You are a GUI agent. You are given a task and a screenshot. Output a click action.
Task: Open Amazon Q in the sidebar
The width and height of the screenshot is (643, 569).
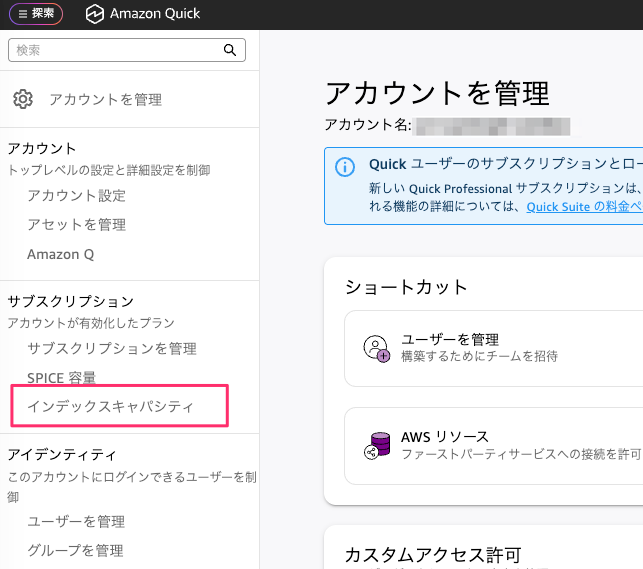click(x=61, y=254)
